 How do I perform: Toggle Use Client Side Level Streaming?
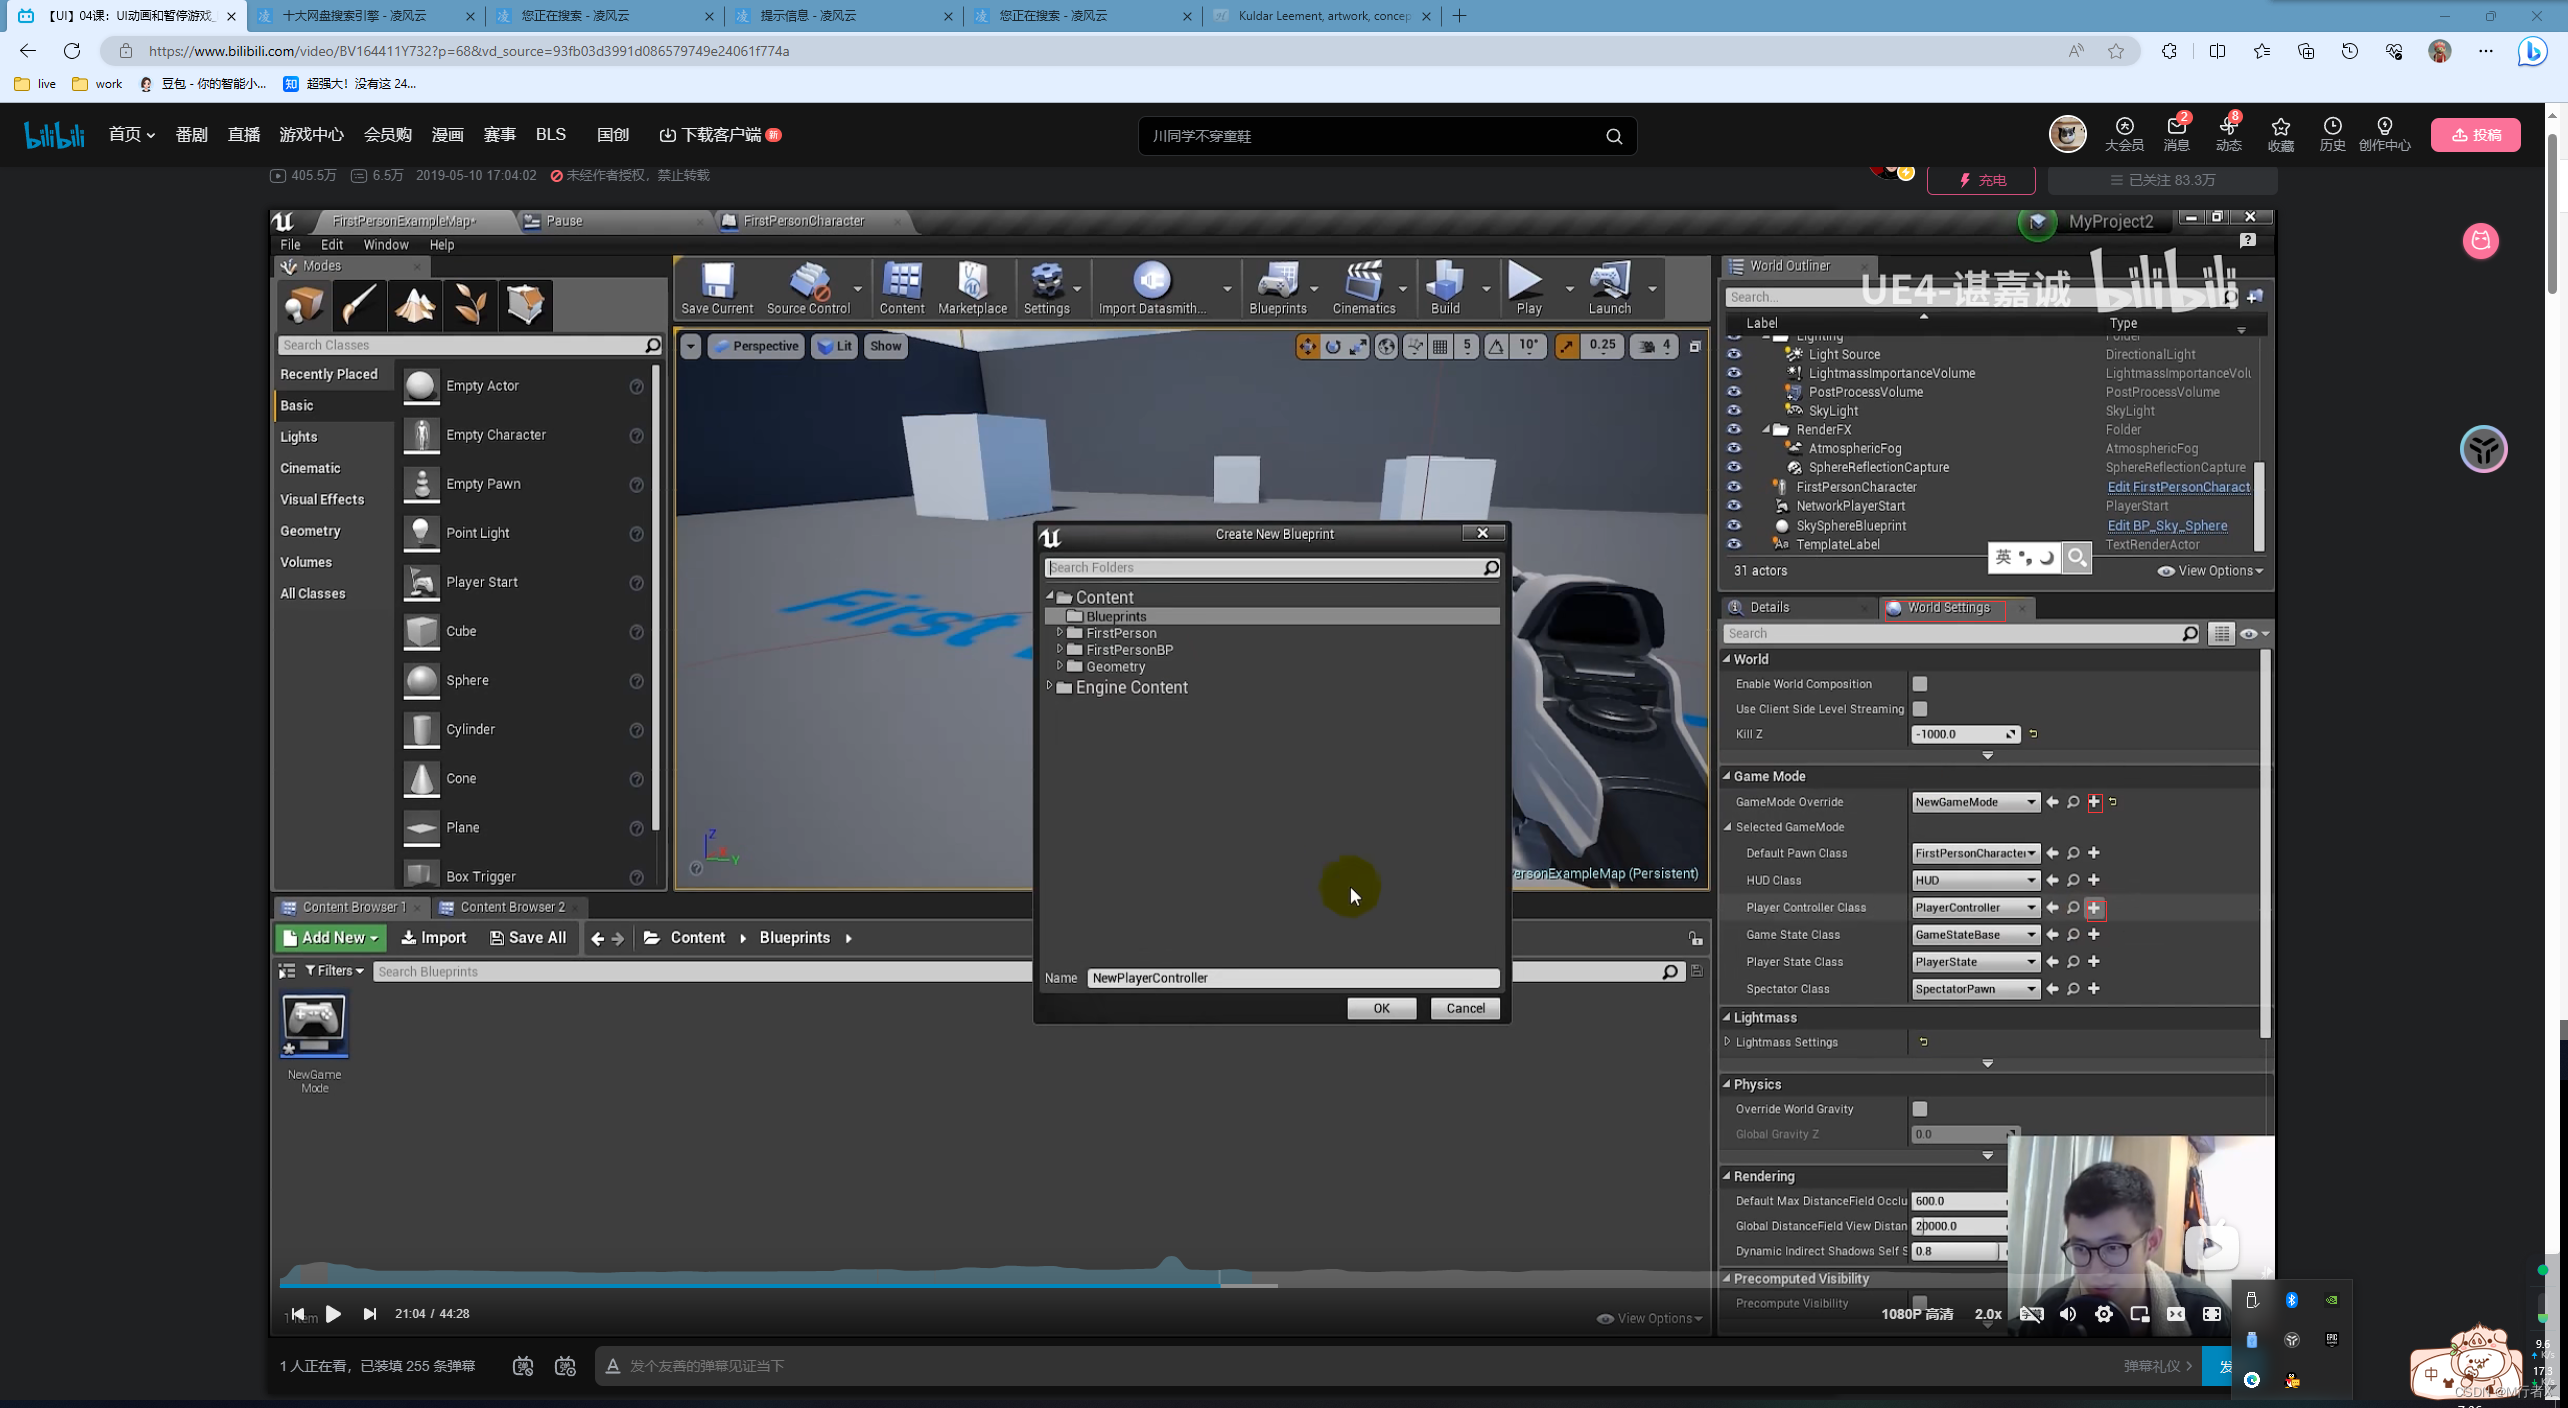(1920, 709)
